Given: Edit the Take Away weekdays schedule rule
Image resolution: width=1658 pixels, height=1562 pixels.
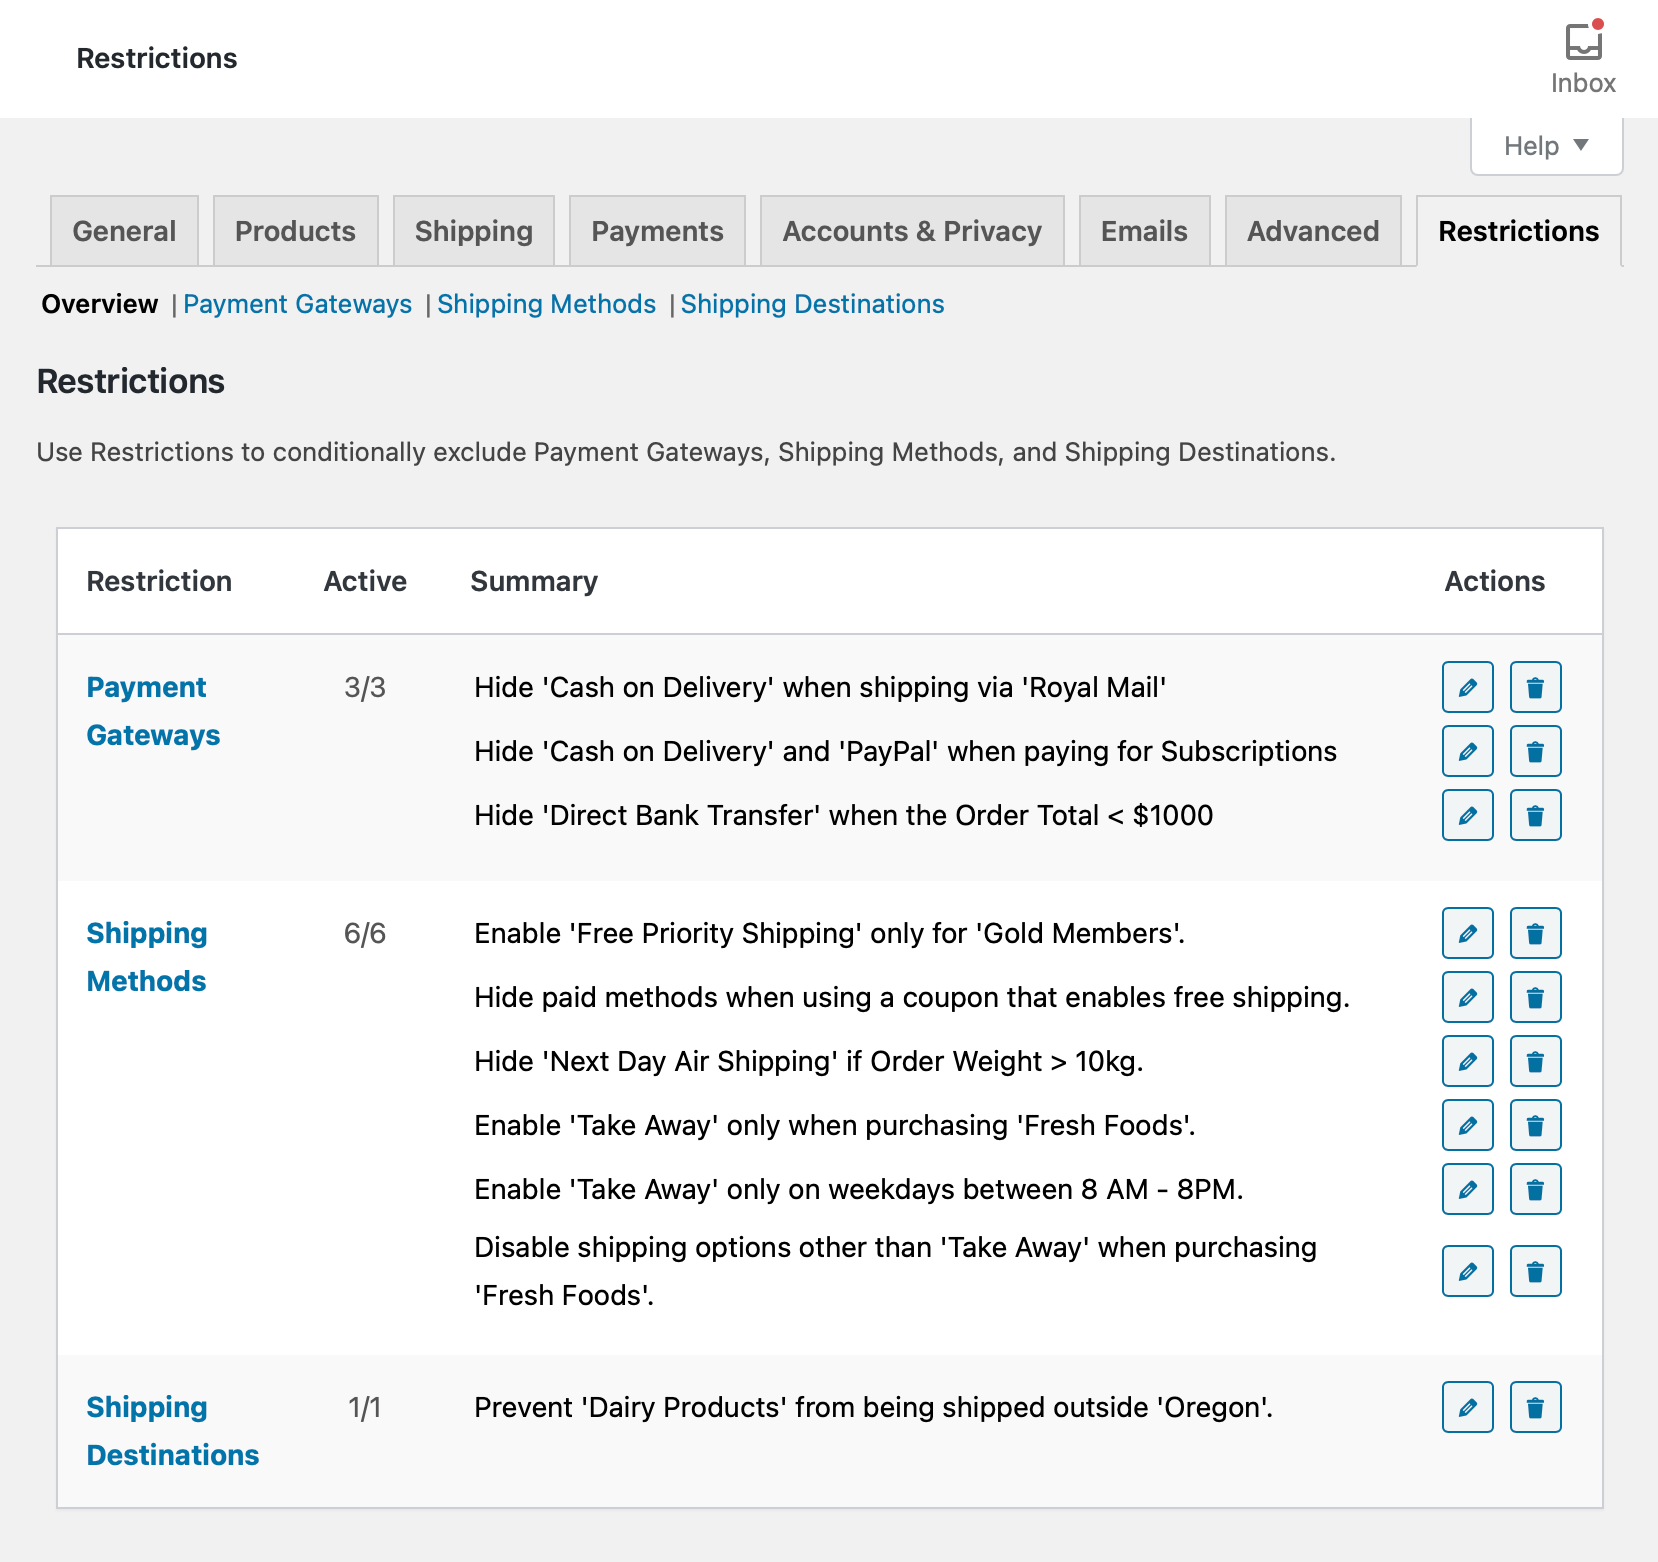Looking at the screenshot, I should coord(1466,1189).
